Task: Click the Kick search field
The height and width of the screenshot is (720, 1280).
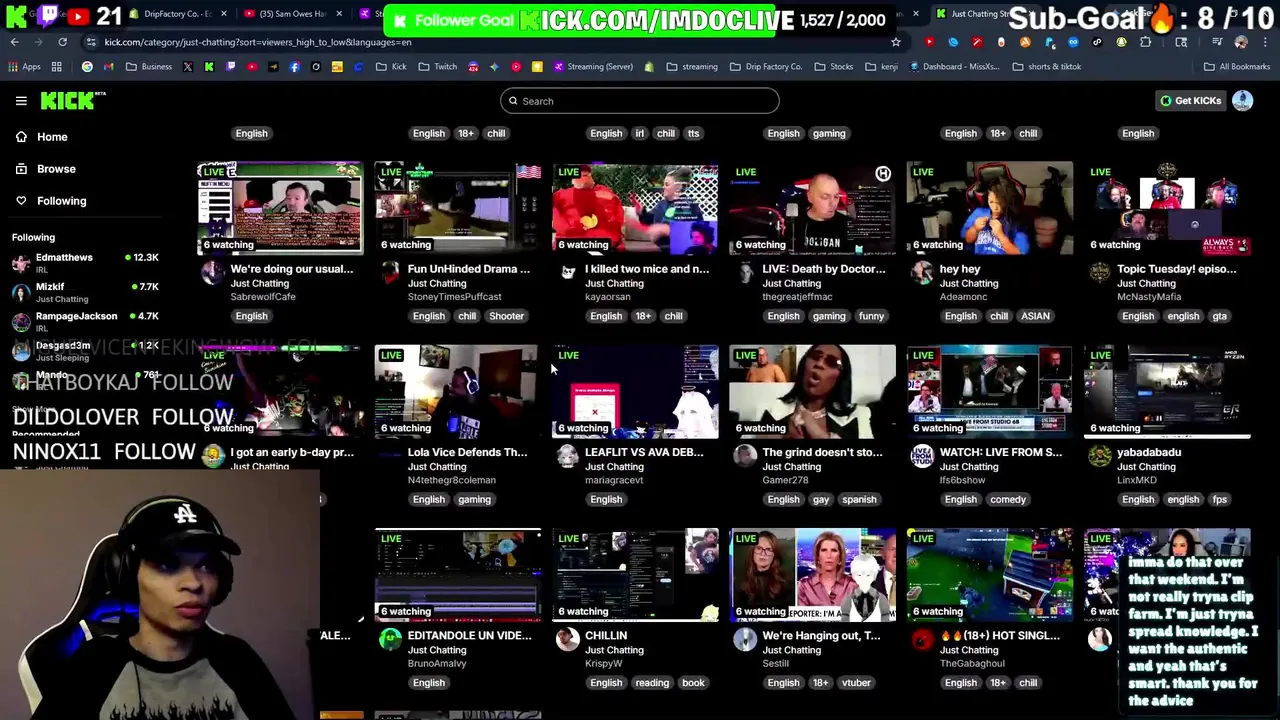Action: click(x=640, y=101)
